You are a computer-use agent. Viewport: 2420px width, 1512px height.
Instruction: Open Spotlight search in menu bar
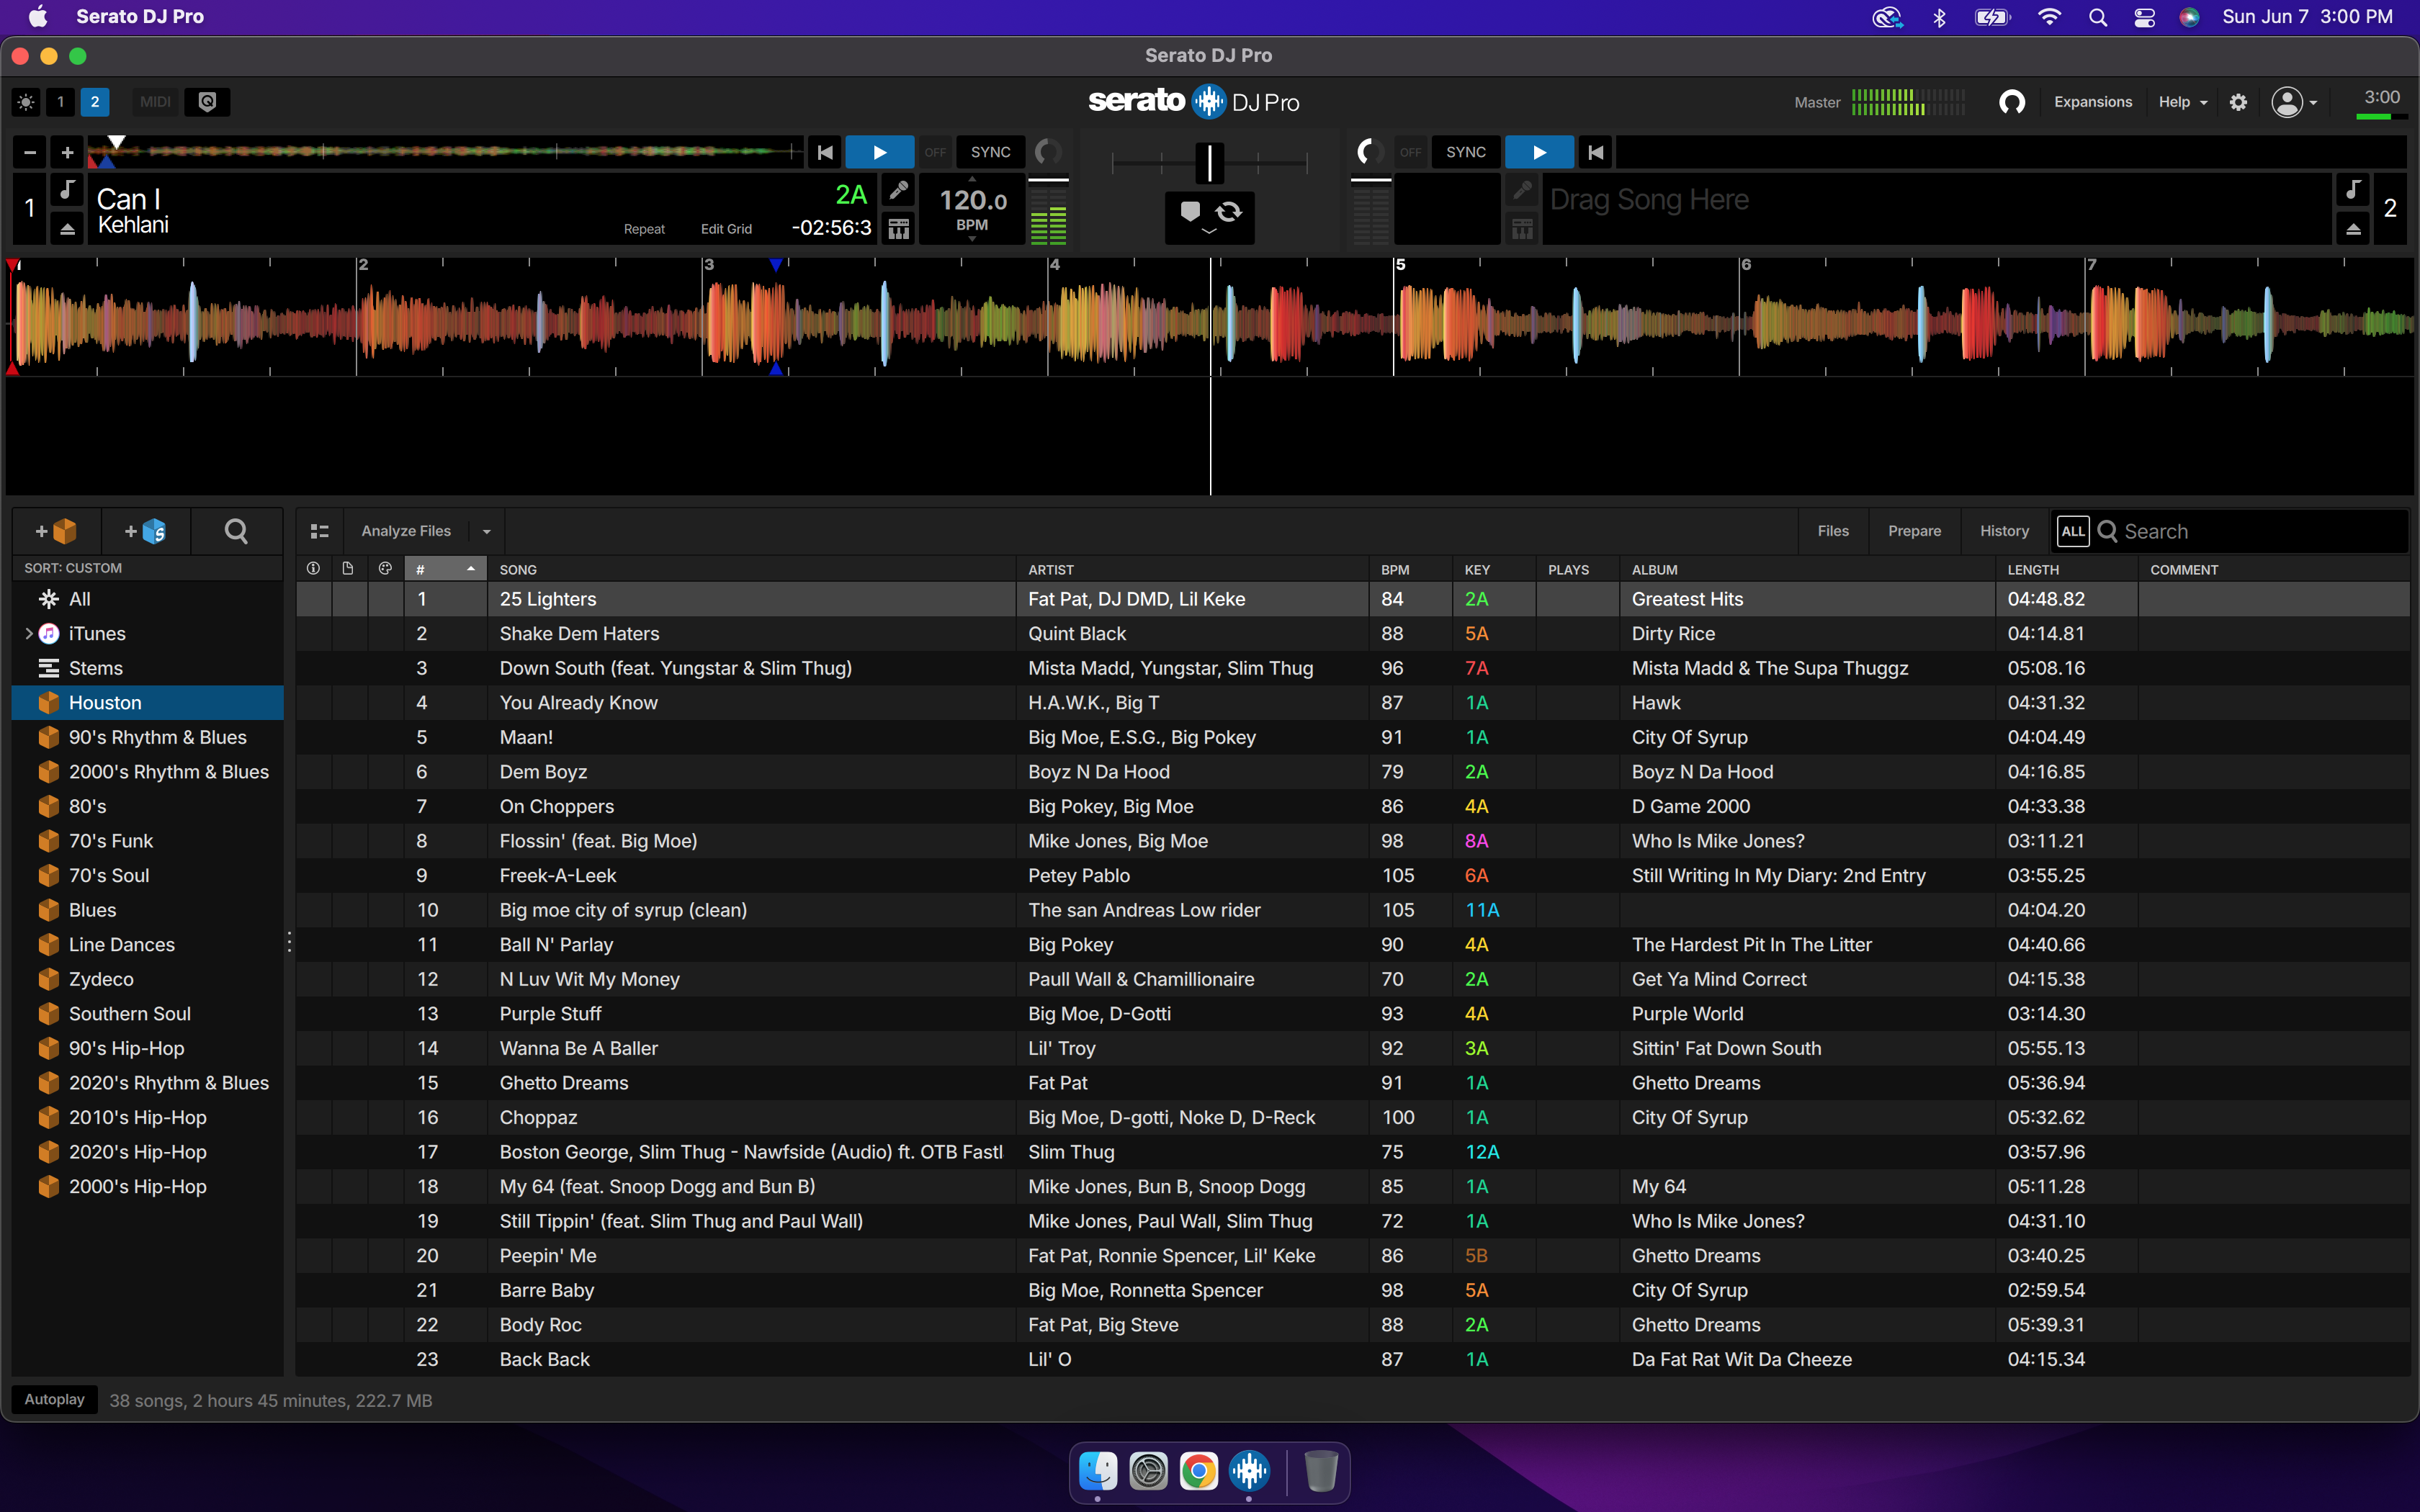click(2098, 17)
